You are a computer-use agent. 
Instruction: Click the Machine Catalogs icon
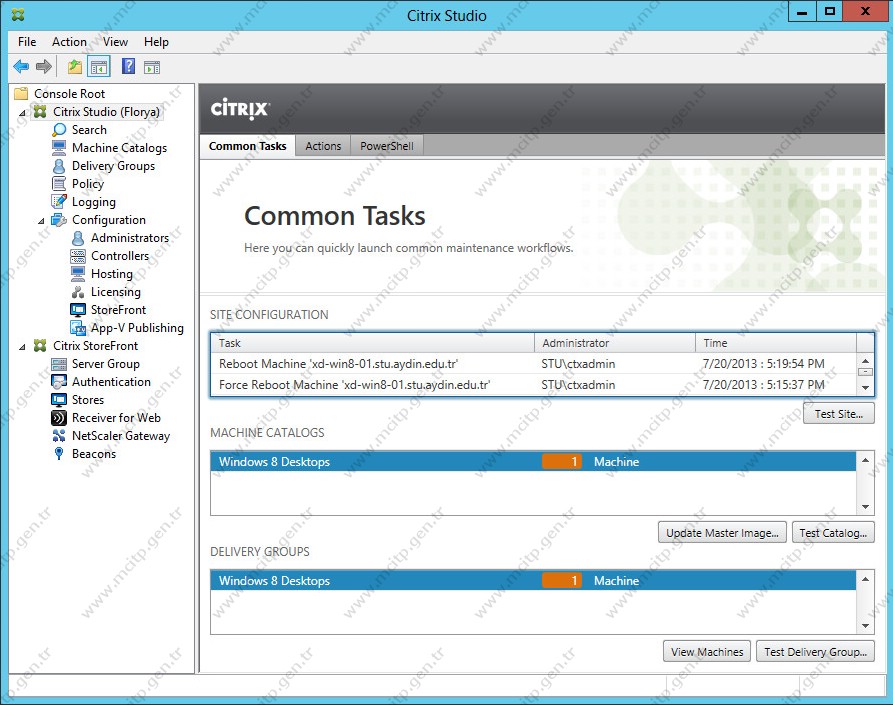point(59,147)
